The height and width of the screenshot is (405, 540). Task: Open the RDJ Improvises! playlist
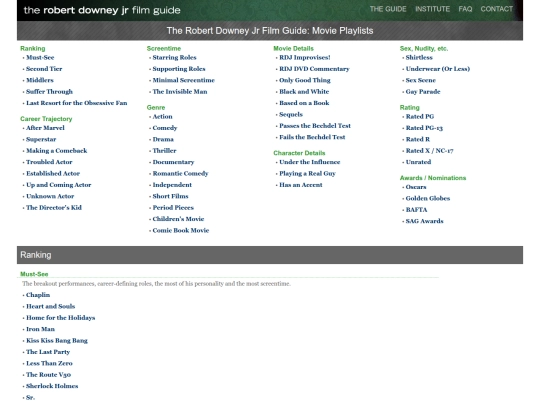pyautogui.click(x=305, y=58)
